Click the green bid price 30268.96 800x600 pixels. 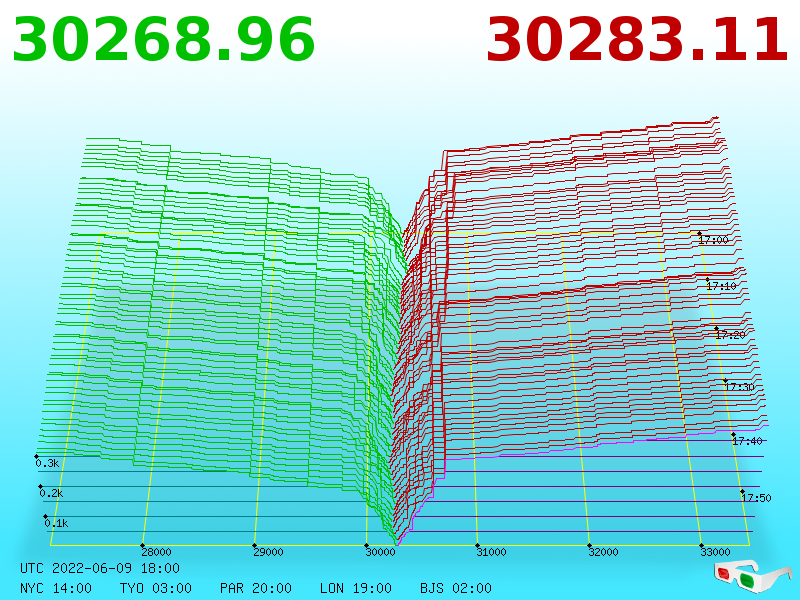click(163, 40)
